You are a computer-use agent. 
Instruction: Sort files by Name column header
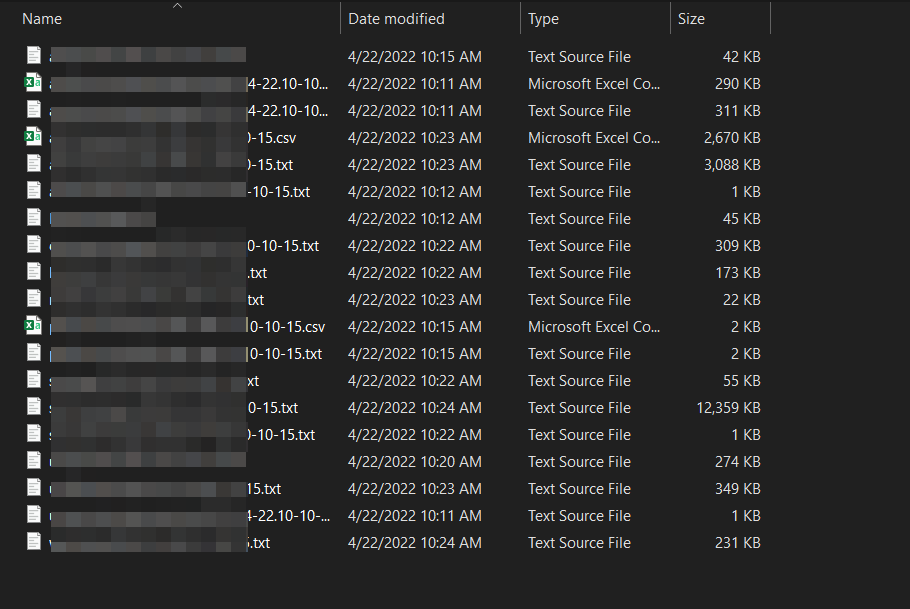[42, 19]
